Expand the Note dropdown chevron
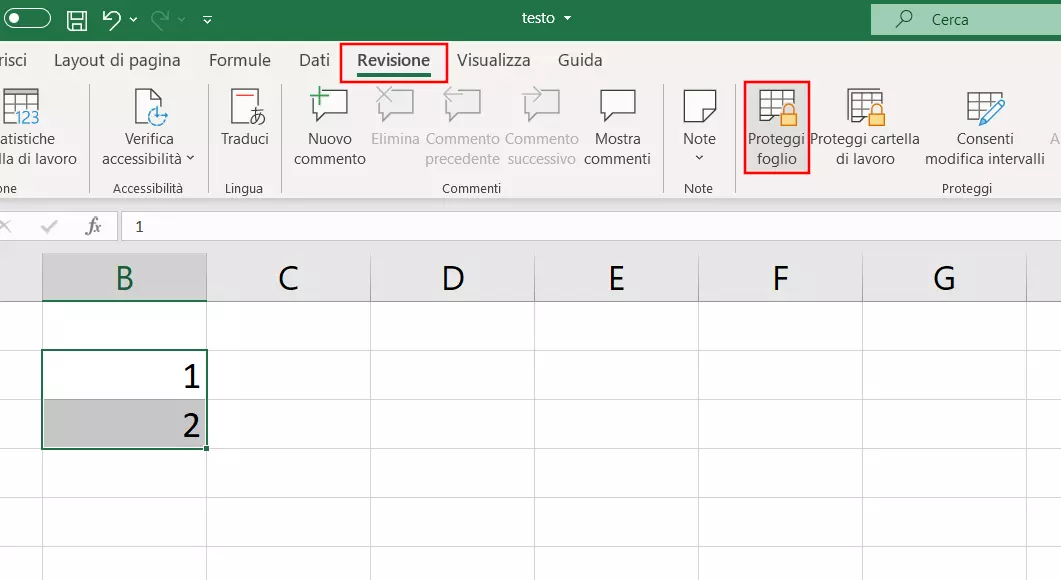The image size is (1061, 580). point(699,158)
